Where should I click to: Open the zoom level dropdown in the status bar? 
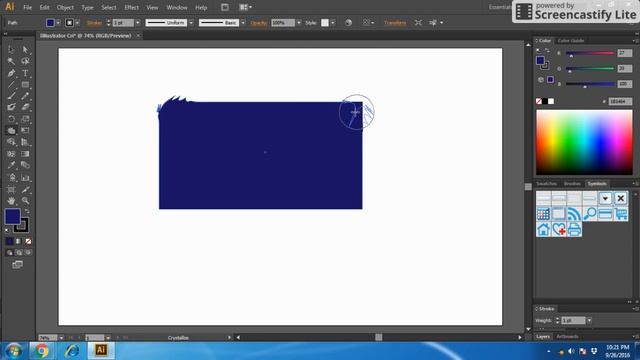(61, 338)
